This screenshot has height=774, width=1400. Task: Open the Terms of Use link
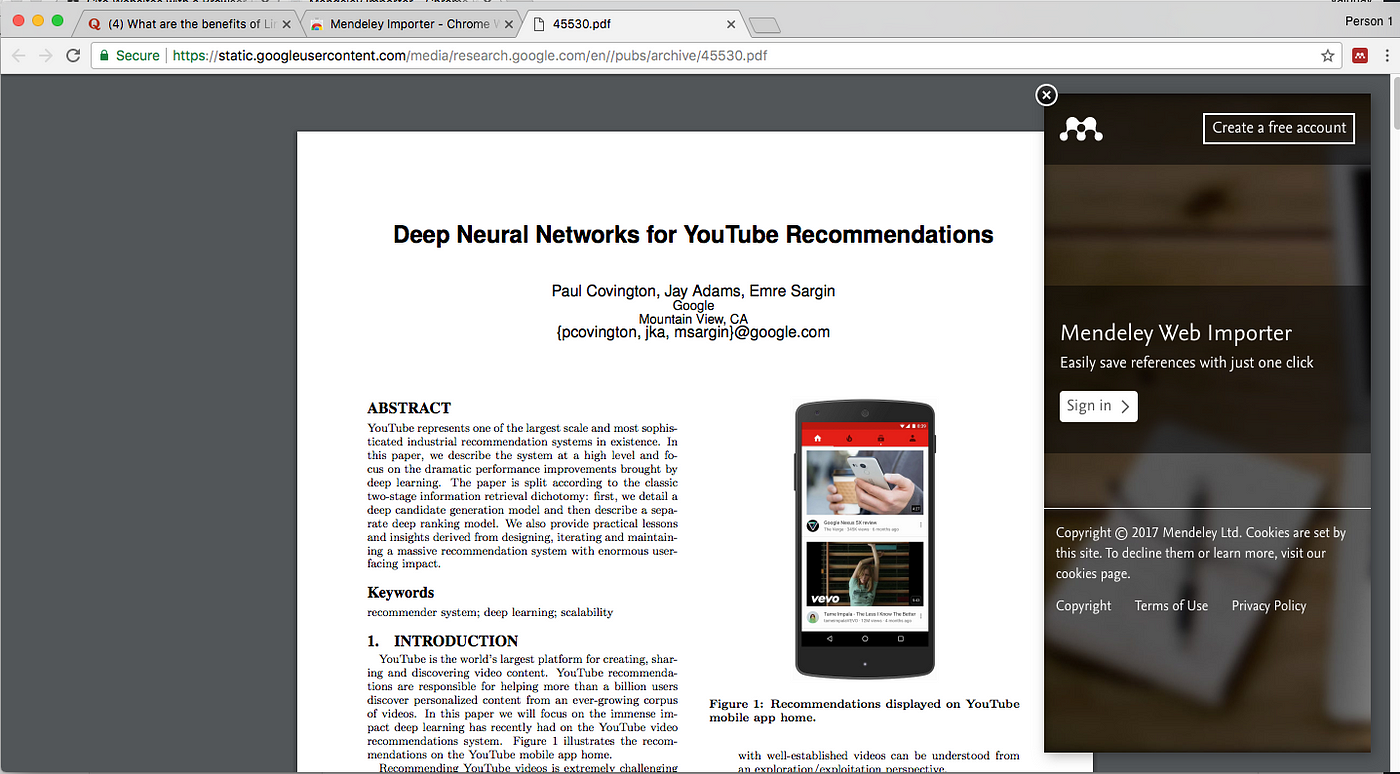(1171, 606)
